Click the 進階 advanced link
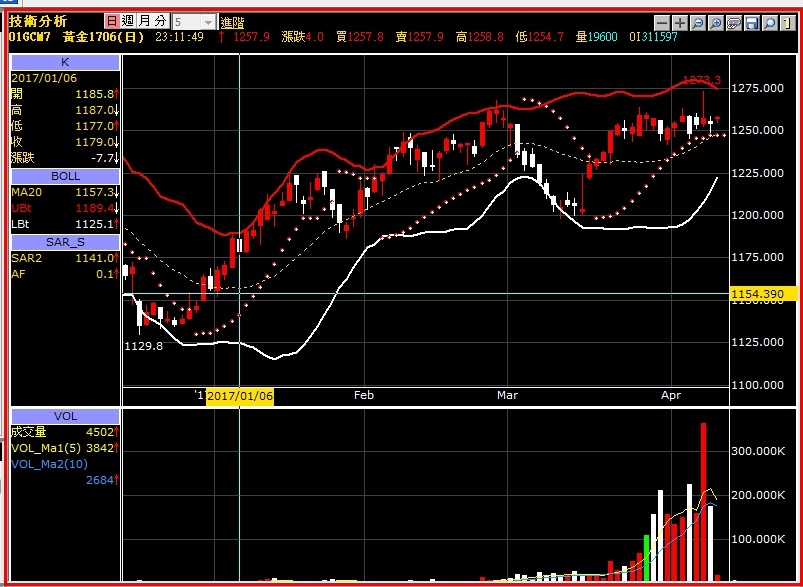Viewport: 803px width, 587px height. (x=233, y=23)
